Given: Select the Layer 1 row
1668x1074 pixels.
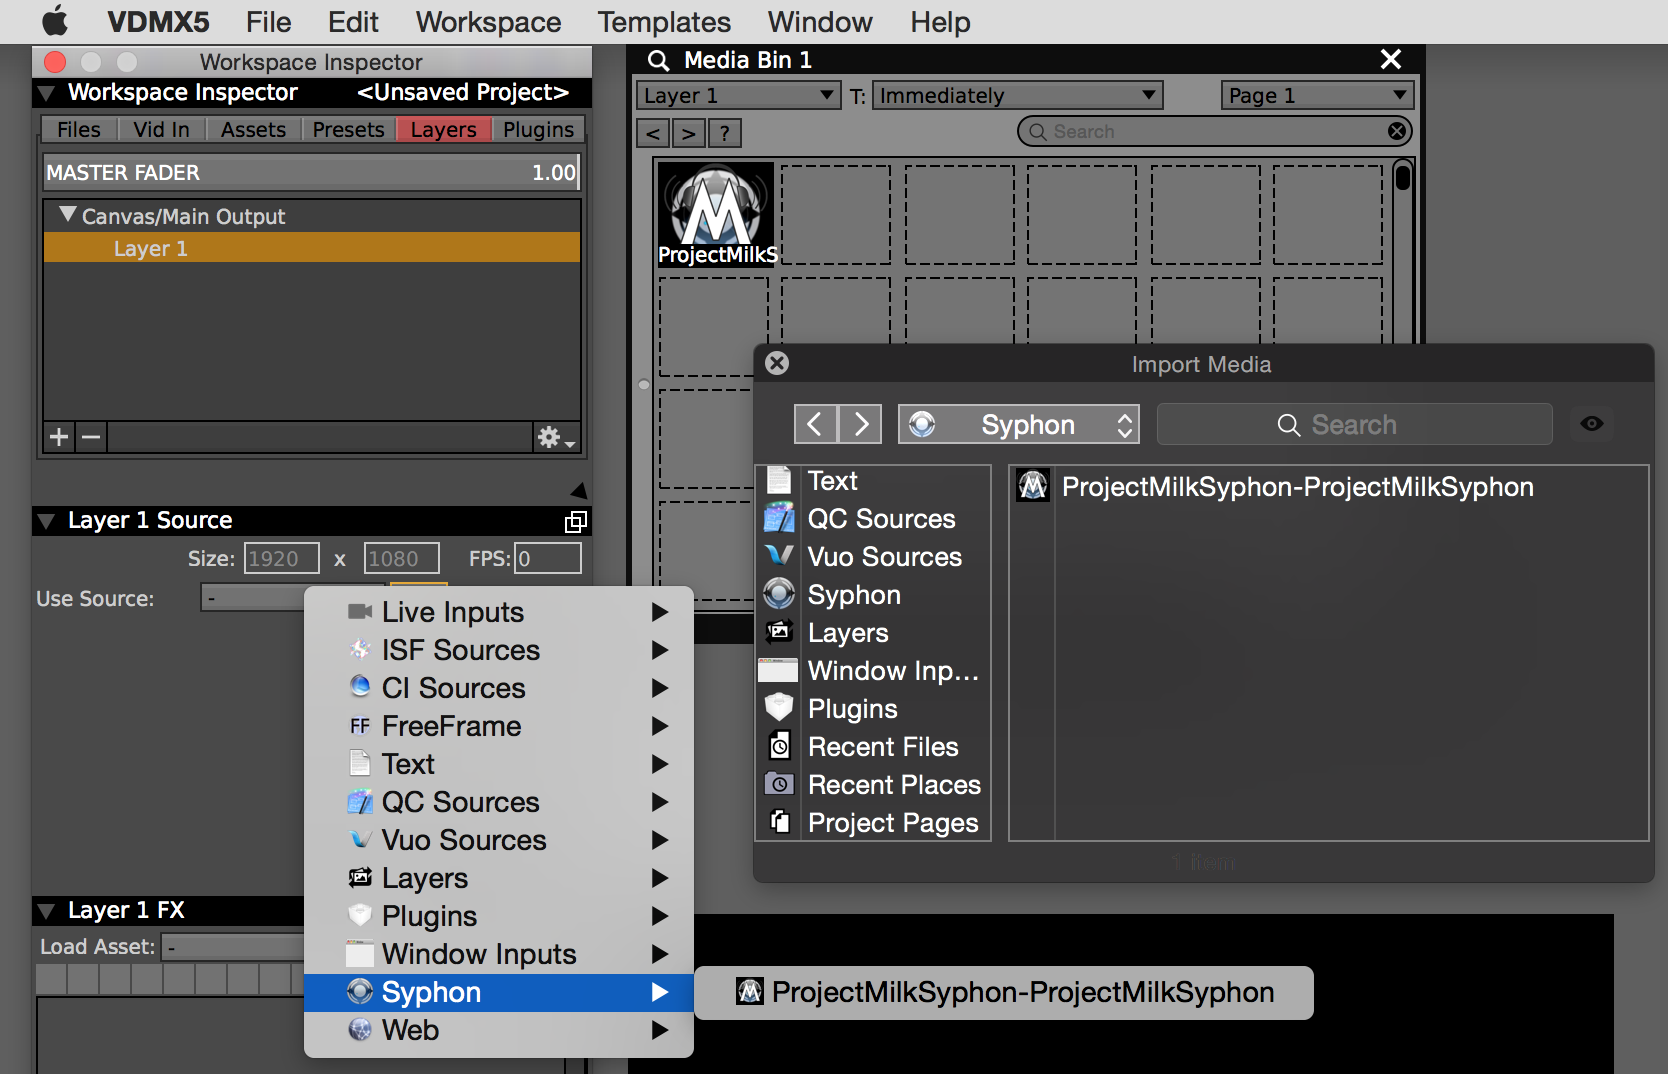Looking at the screenshot, I should pos(311,248).
